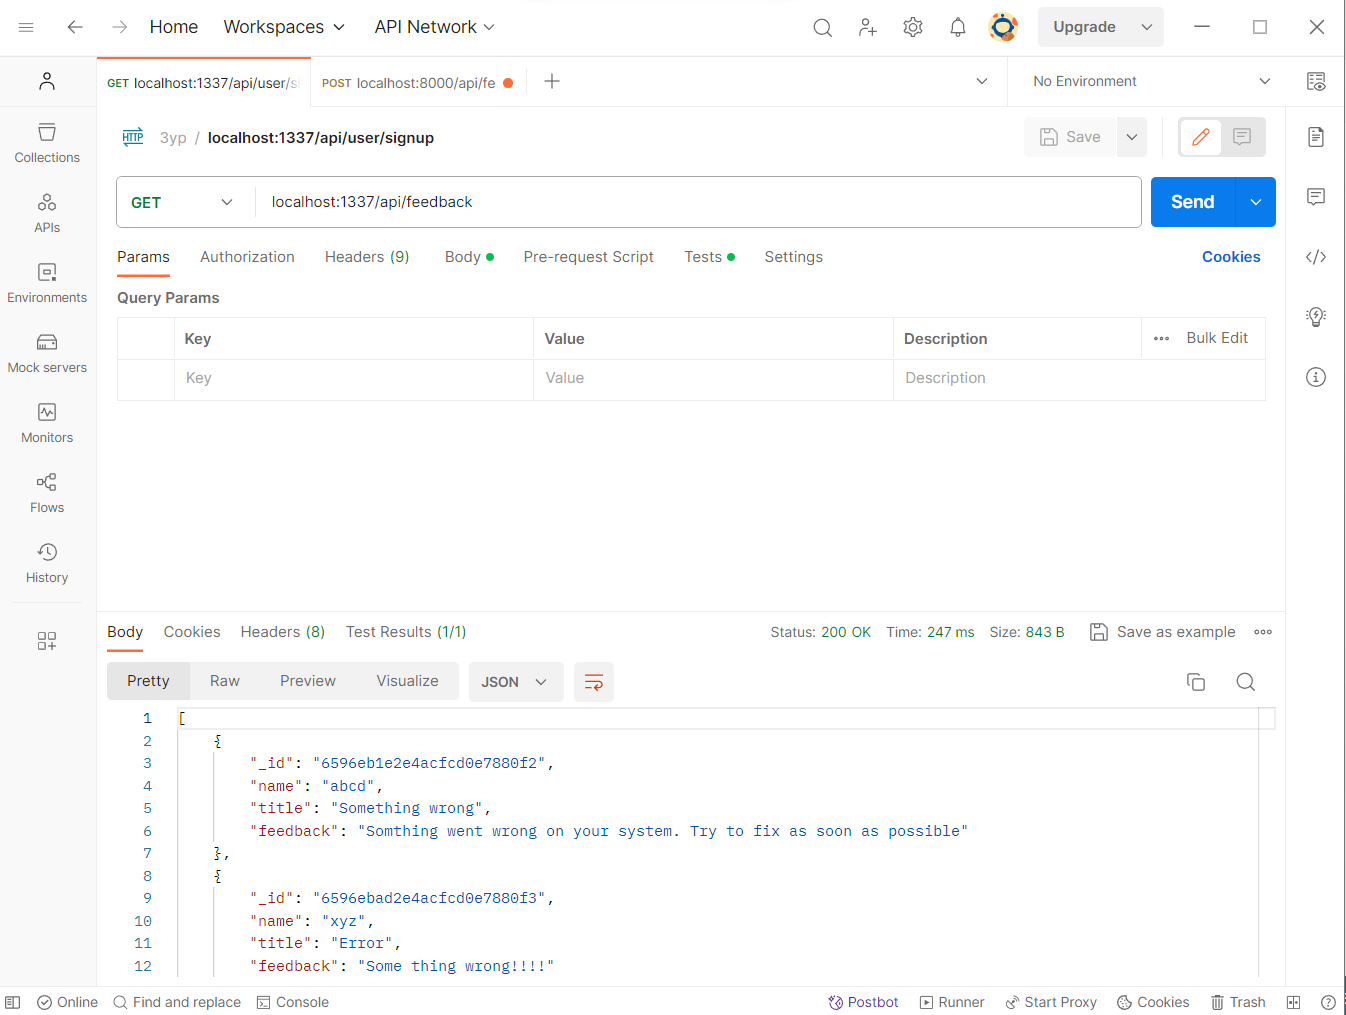The height and width of the screenshot is (1015, 1346).
Task: Open environment quick look icon
Action: click(x=1316, y=81)
